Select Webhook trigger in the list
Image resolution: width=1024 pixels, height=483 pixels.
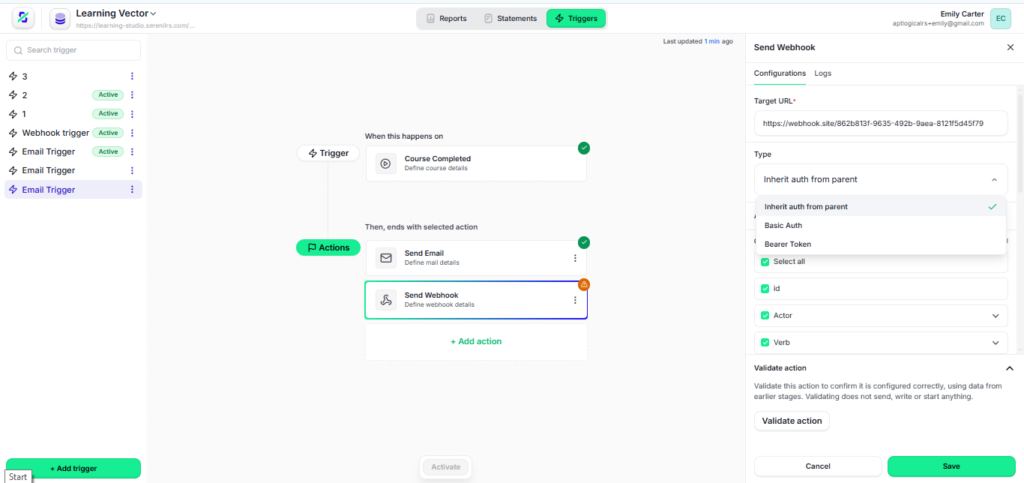click(x=73, y=133)
